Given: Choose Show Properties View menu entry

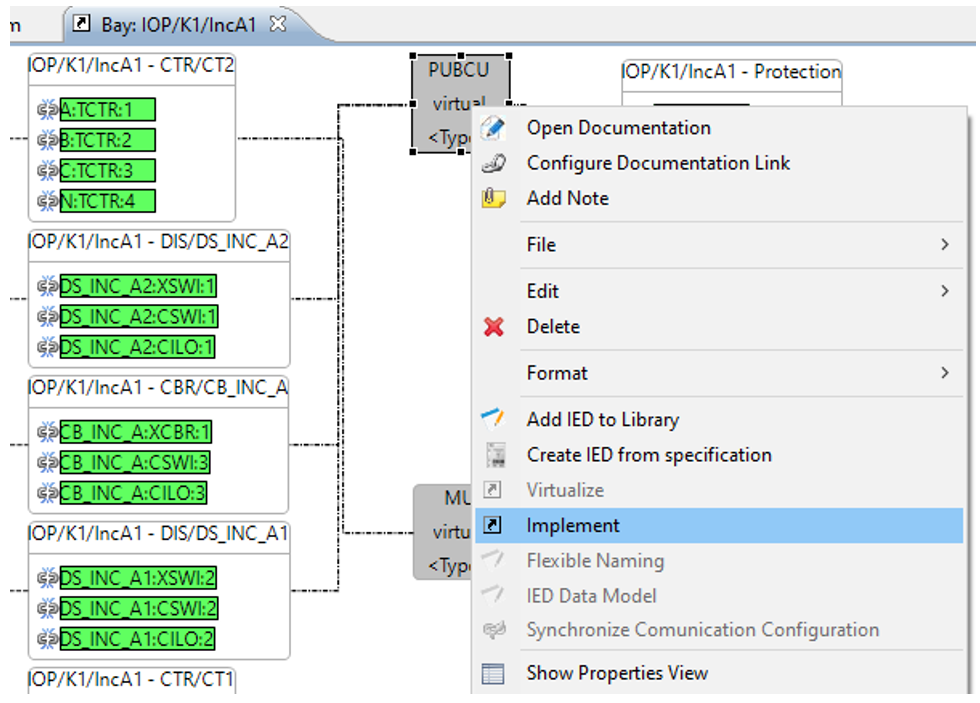Looking at the screenshot, I should [617, 673].
